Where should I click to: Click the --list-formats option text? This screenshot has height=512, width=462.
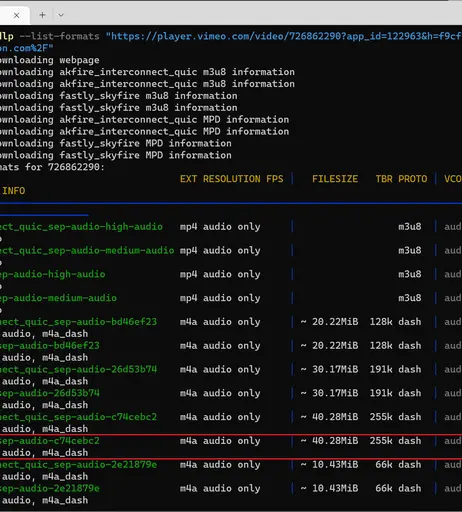tap(59, 36)
